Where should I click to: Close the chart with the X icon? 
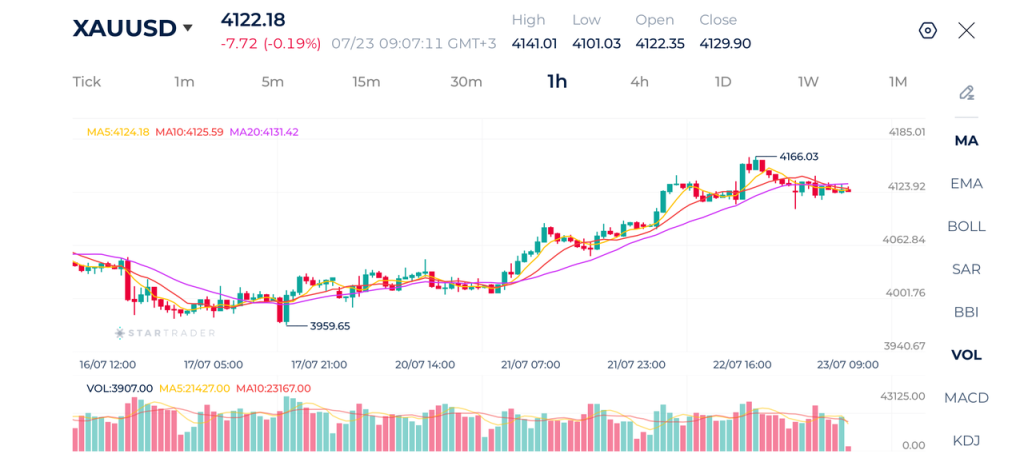tap(967, 31)
